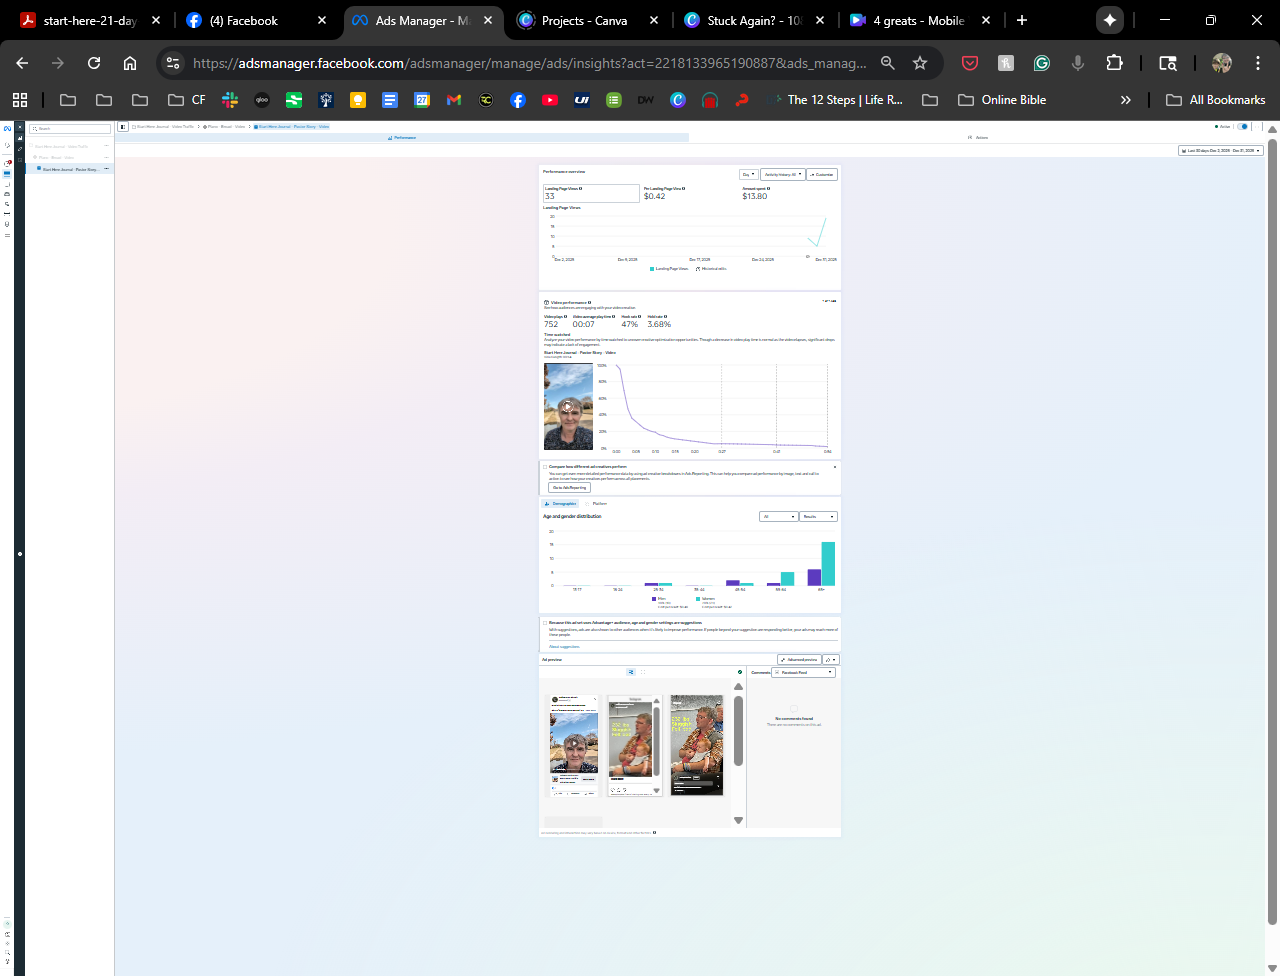The height and width of the screenshot is (976, 1280).
Task: Open the Activity history dropdown
Action: pyautogui.click(x=782, y=175)
